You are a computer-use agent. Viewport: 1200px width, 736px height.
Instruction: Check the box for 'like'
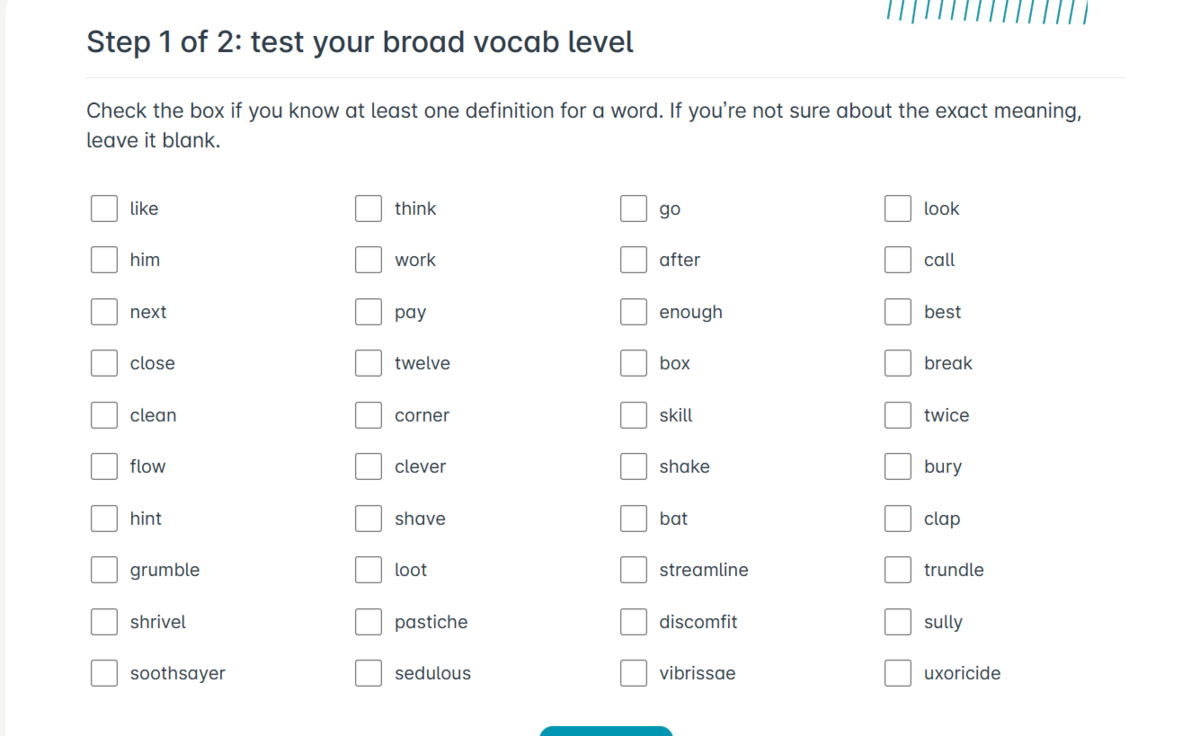click(x=104, y=208)
